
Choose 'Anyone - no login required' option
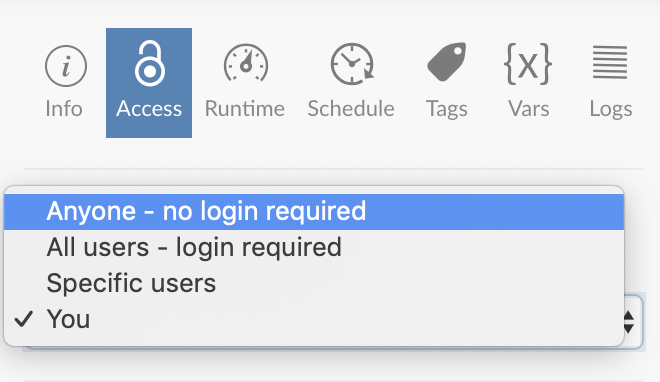[x=314, y=212]
